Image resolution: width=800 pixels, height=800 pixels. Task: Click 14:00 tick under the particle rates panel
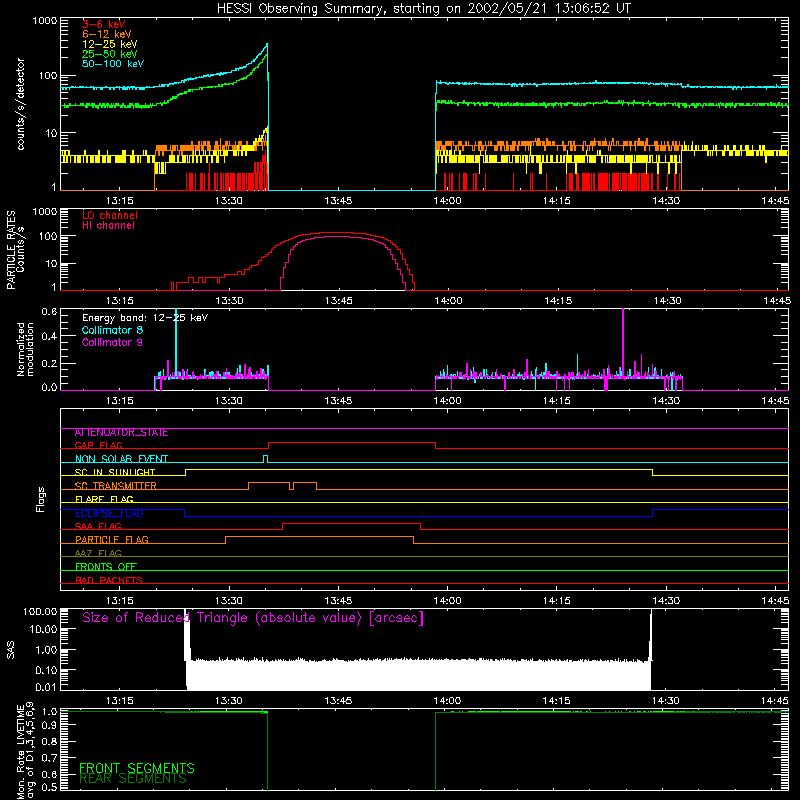[448, 301]
